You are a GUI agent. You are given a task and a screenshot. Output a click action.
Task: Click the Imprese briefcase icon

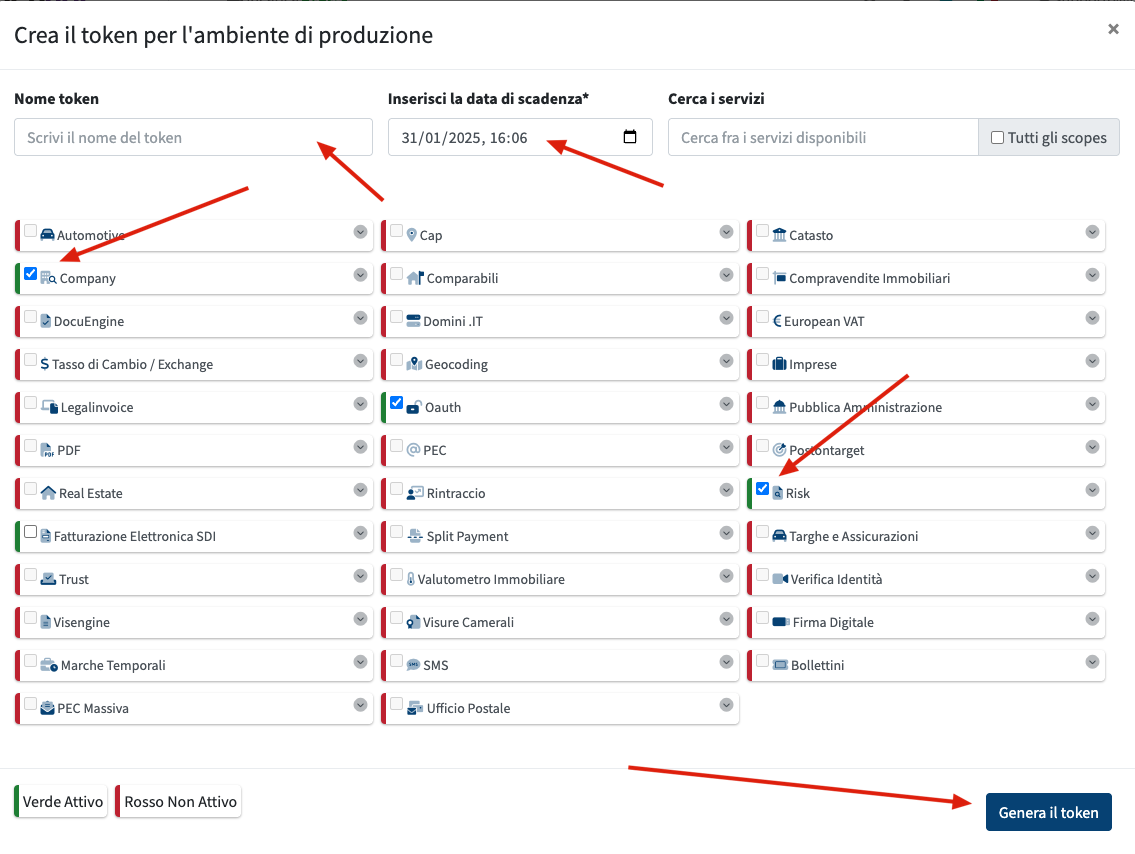click(780, 364)
